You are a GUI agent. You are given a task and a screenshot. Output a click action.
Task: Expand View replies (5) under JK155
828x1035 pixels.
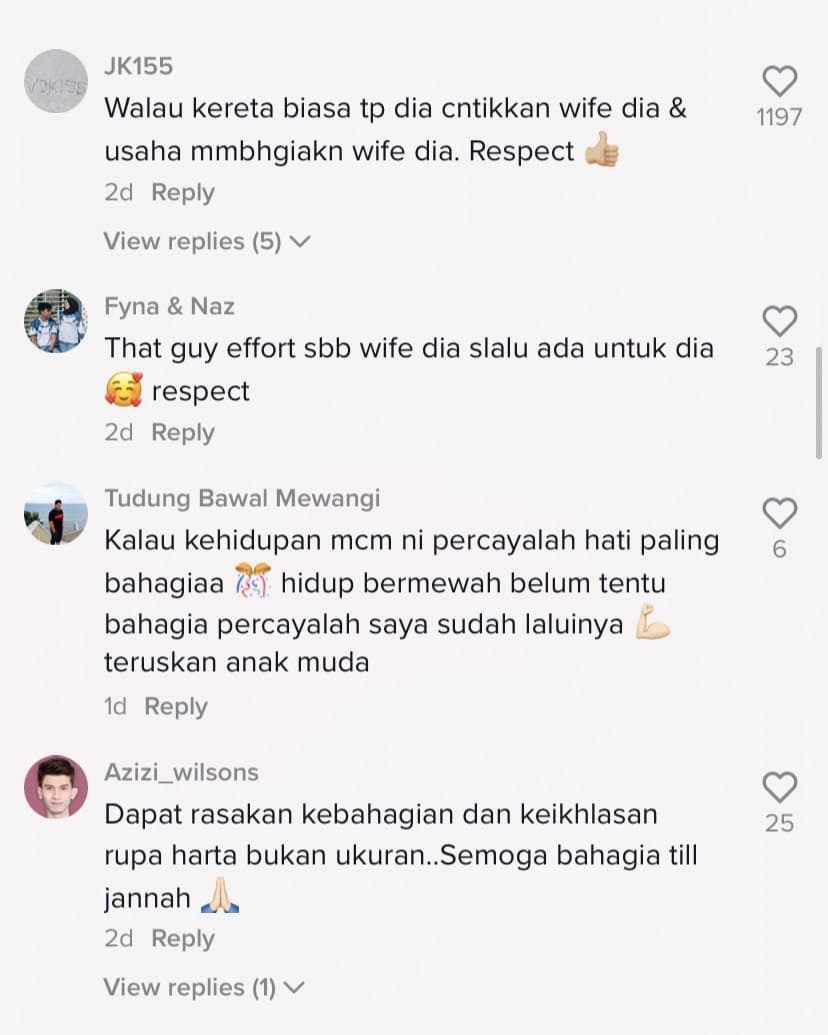207,241
